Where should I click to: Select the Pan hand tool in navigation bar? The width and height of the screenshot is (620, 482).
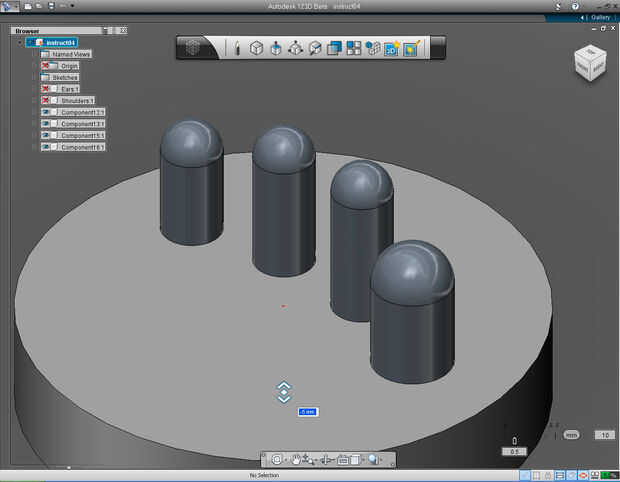[297, 459]
